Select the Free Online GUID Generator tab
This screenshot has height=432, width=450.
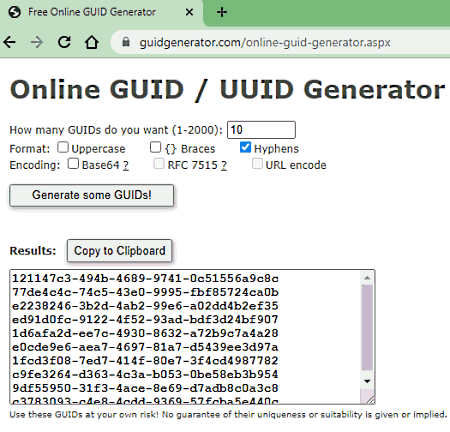click(92, 12)
